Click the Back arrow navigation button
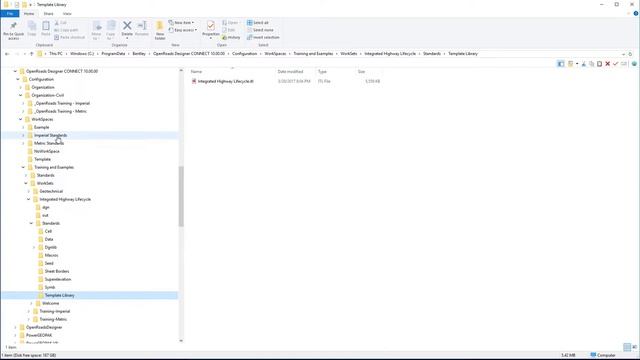 pyautogui.click(x=7, y=53)
